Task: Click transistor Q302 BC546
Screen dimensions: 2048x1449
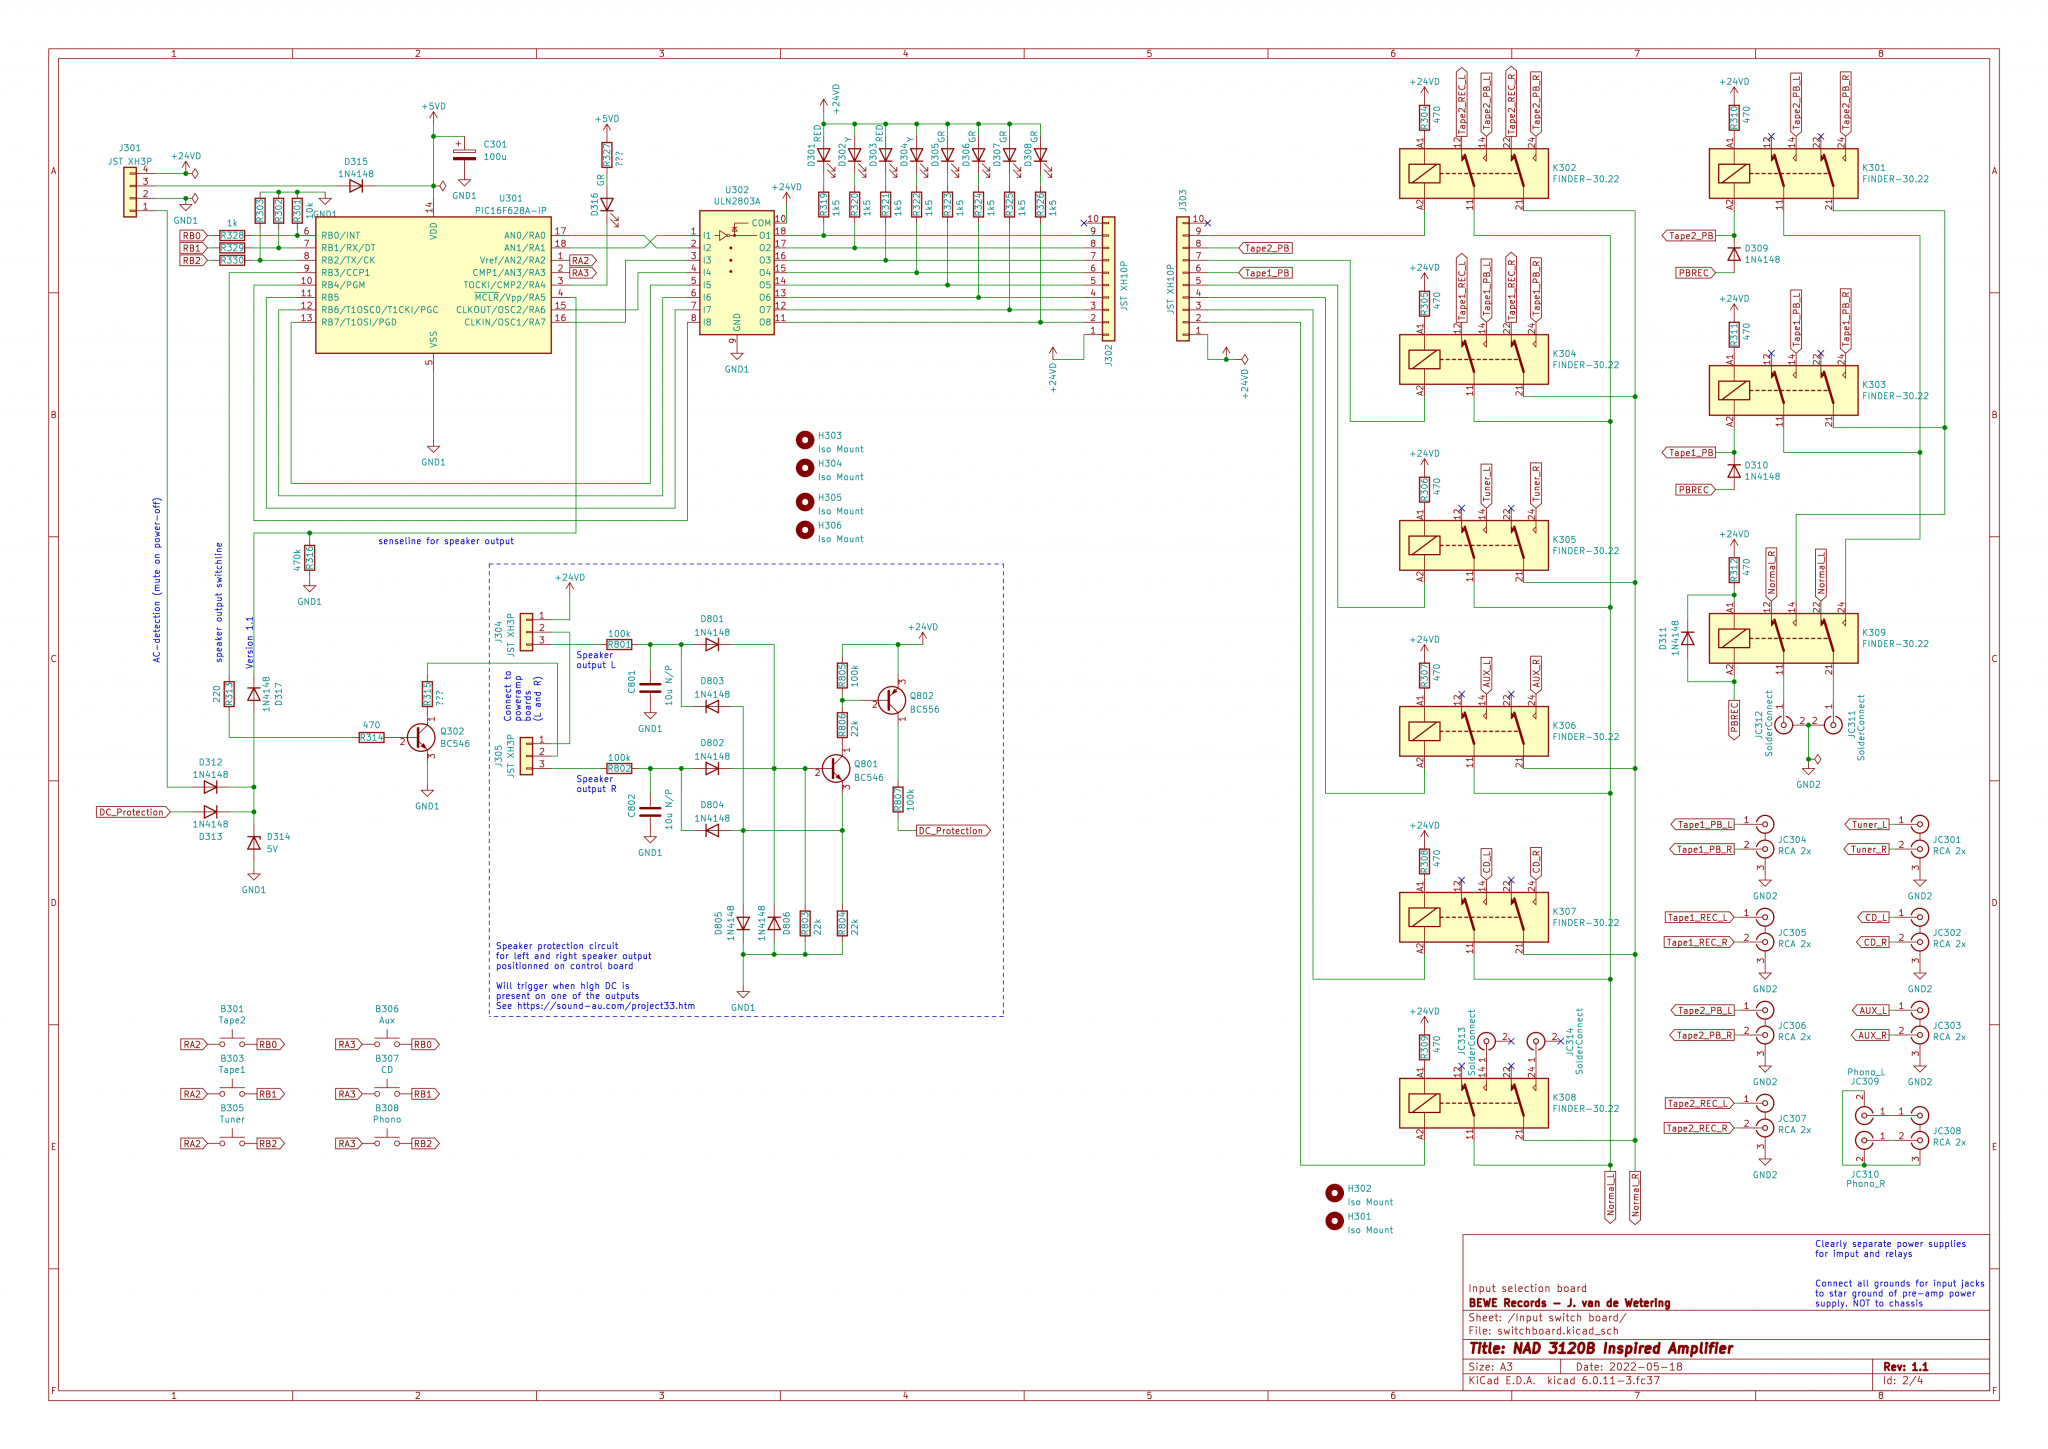Action: tap(422, 738)
